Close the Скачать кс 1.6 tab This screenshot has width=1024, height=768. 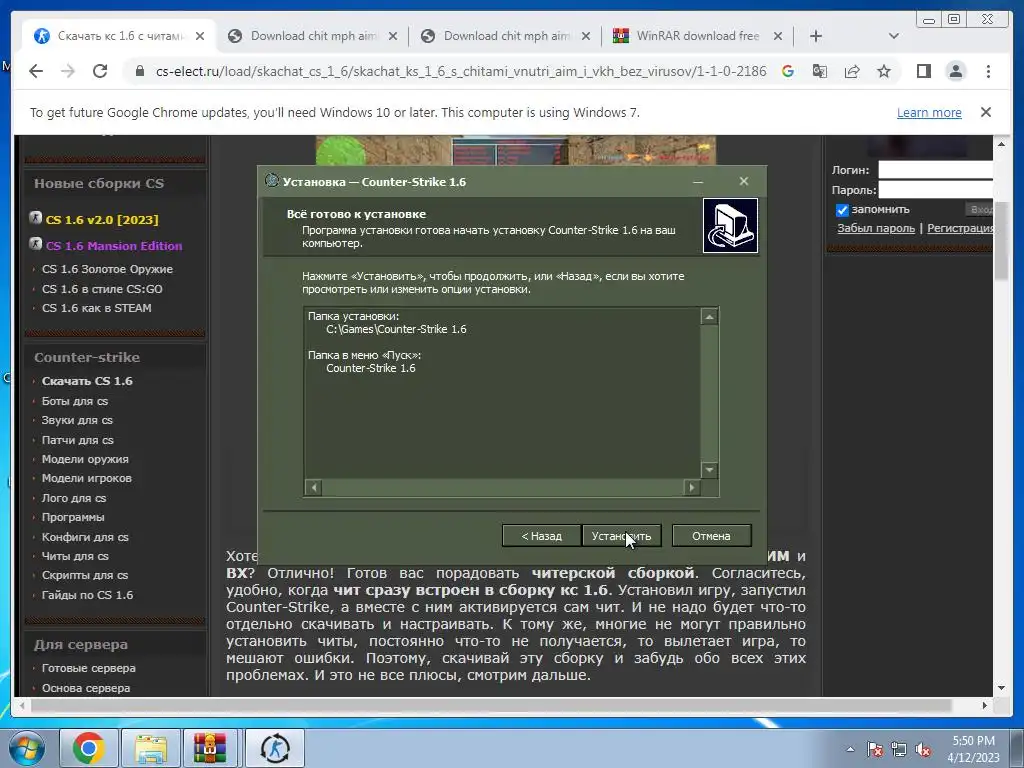click(x=200, y=36)
